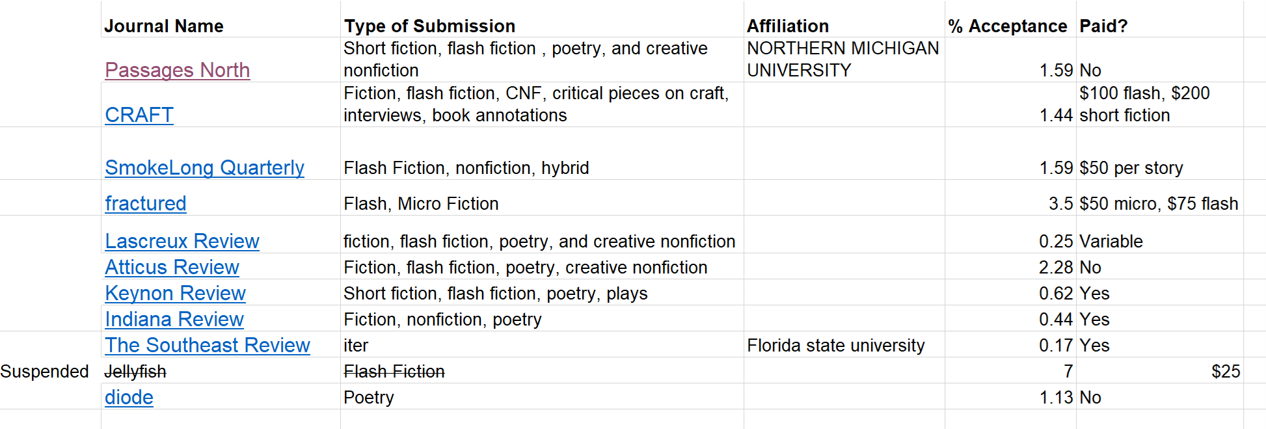Select the Journal Name header cell

point(220,26)
